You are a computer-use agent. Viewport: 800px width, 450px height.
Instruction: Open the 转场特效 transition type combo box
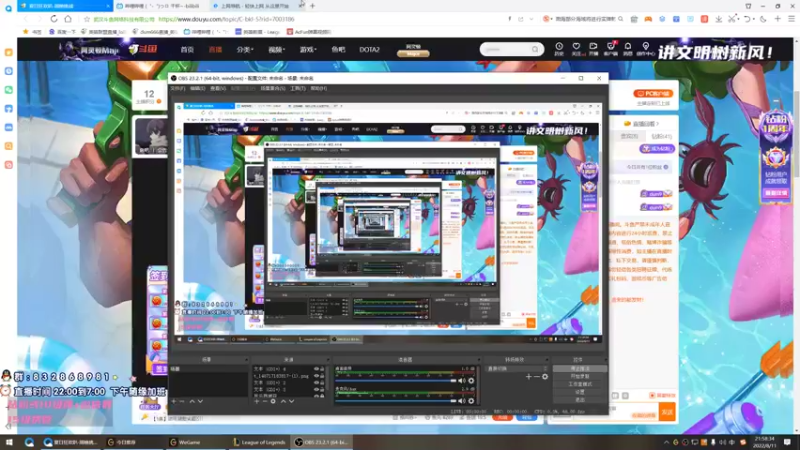tap(517, 368)
